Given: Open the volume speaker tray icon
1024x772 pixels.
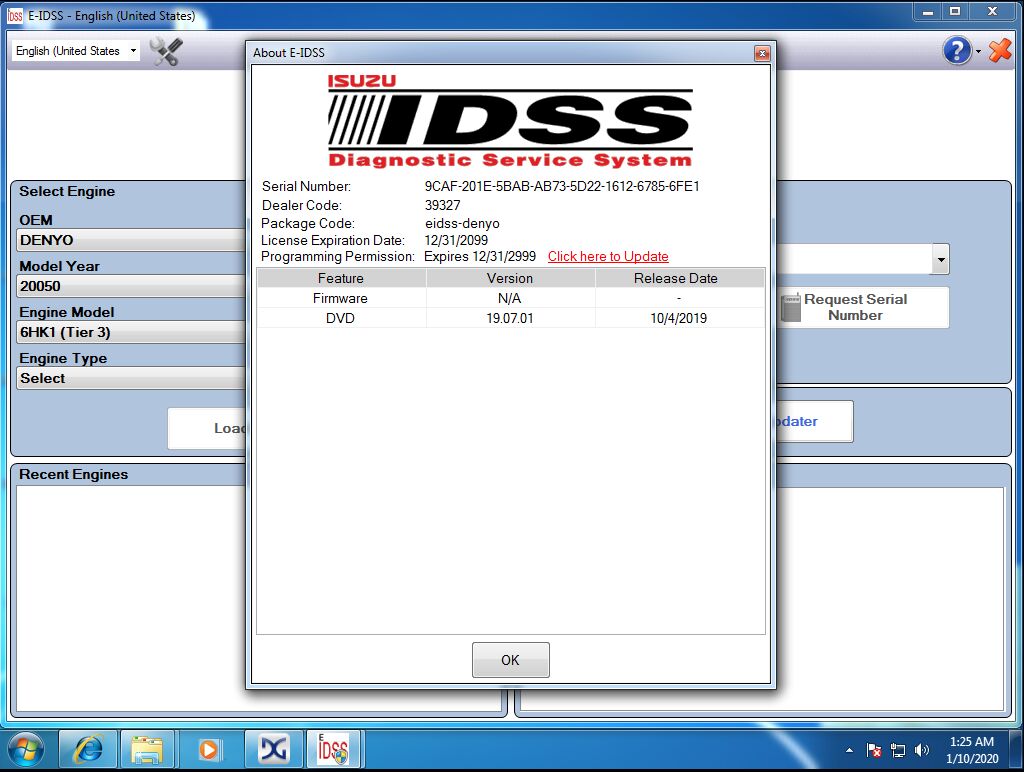Looking at the screenshot, I should click(921, 750).
